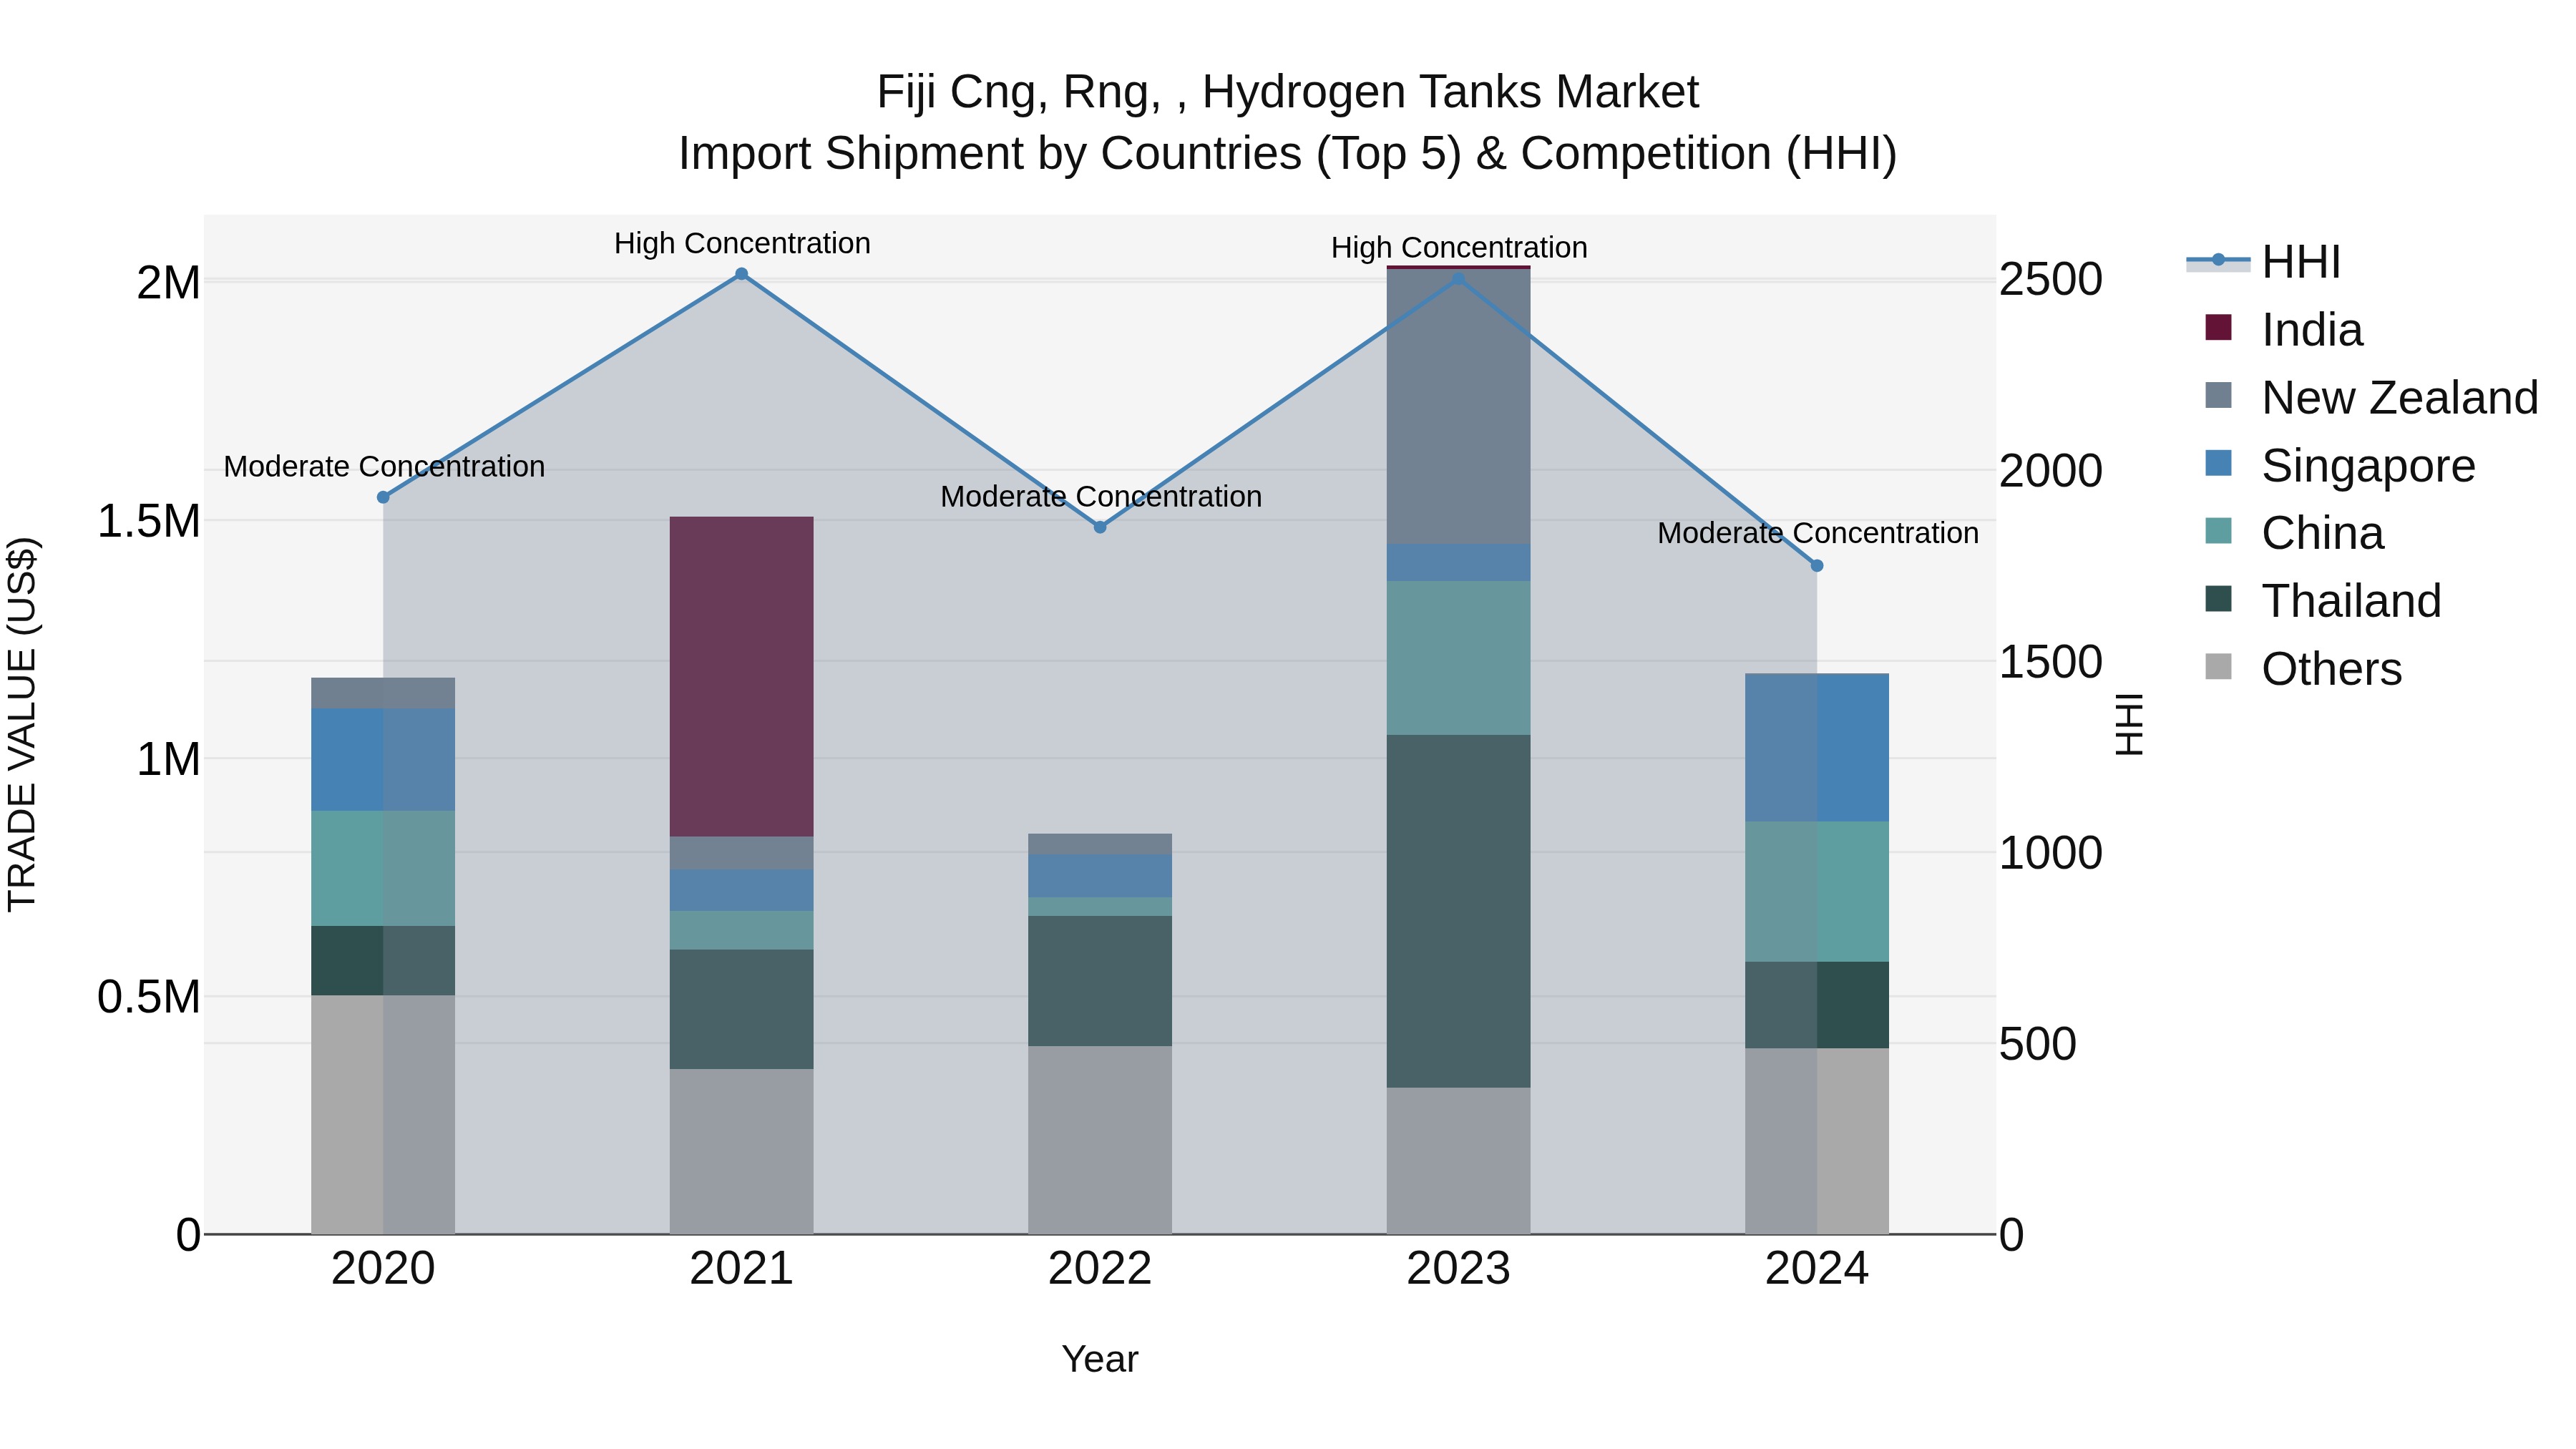Viewport: 2576px width, 1449px height.
Task: Click the Singapore legend color swatch
Action: [2218, 464]
